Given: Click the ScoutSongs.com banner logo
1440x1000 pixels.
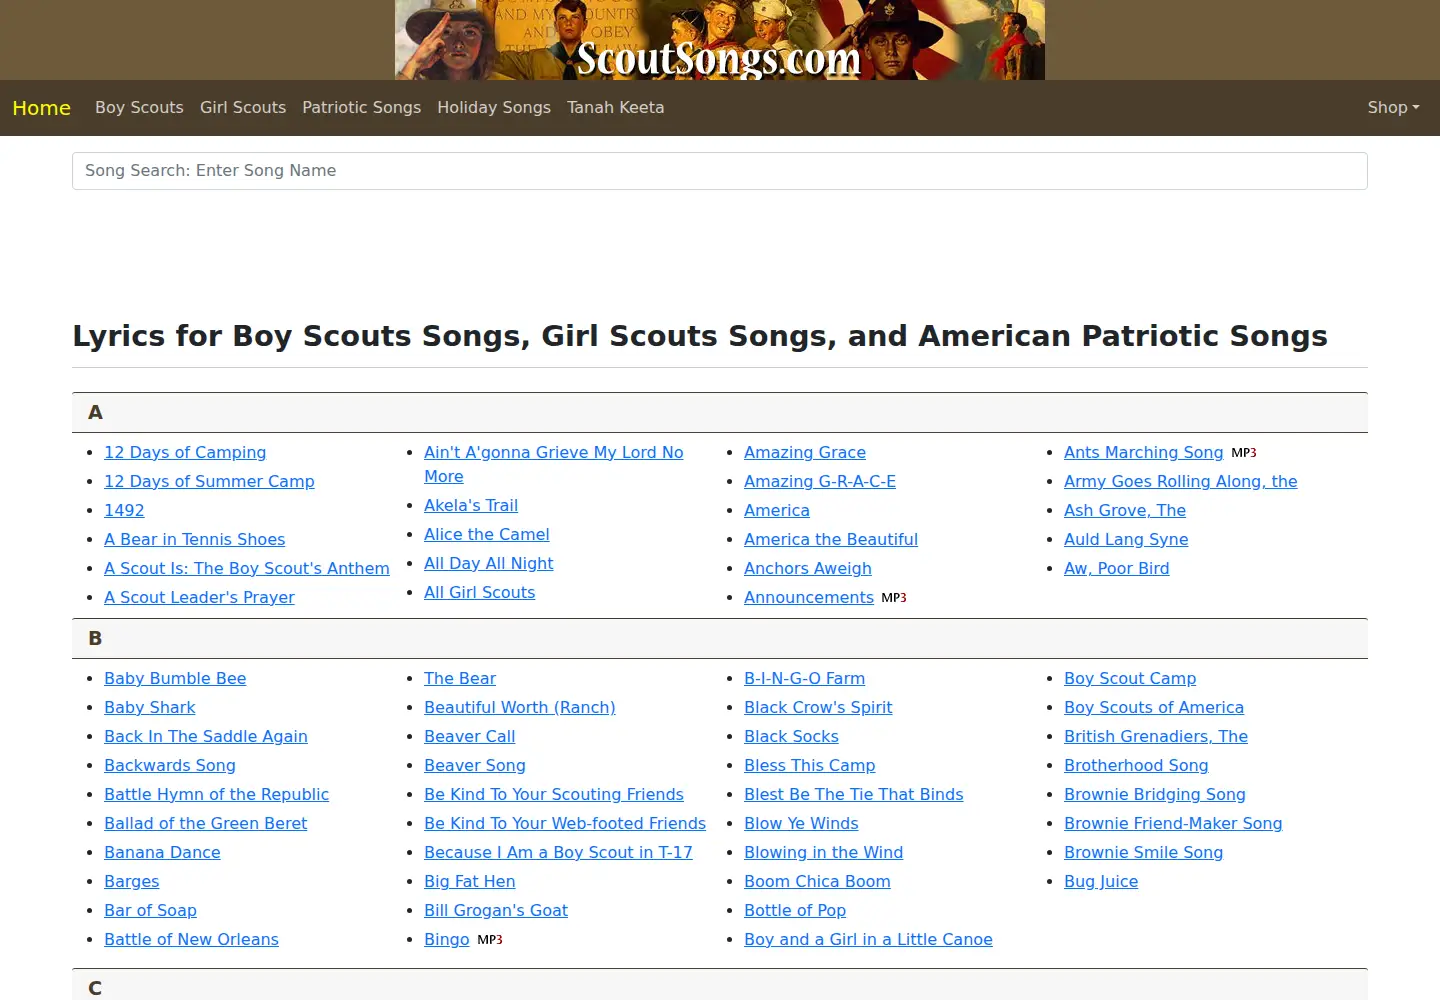Looking at the screenshot, I should pos(720,40).
